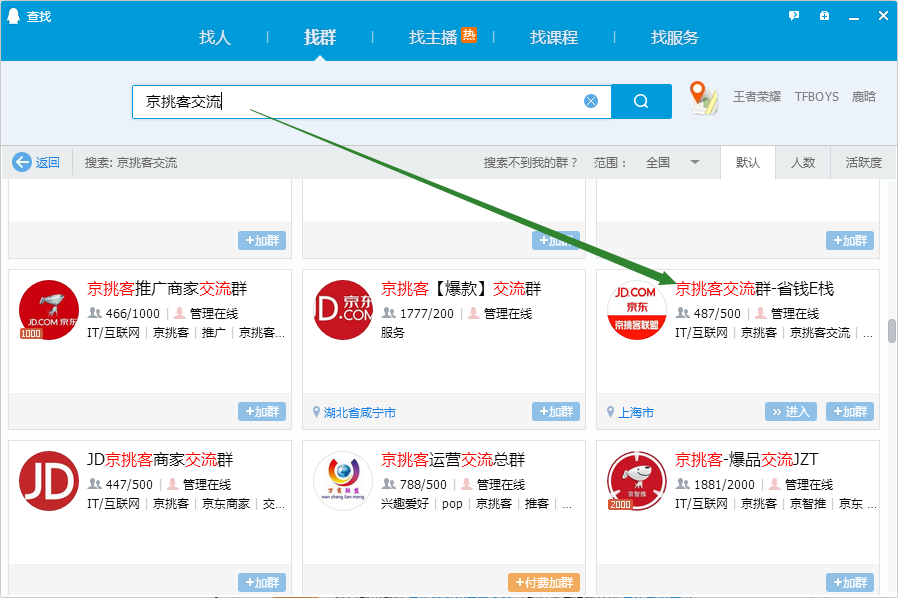Image resolution: width=898 pixels, height=598 pixels.
Task: Open avatar of 京挑客-爆品交流JZT
Action: [x=637, y=481]
